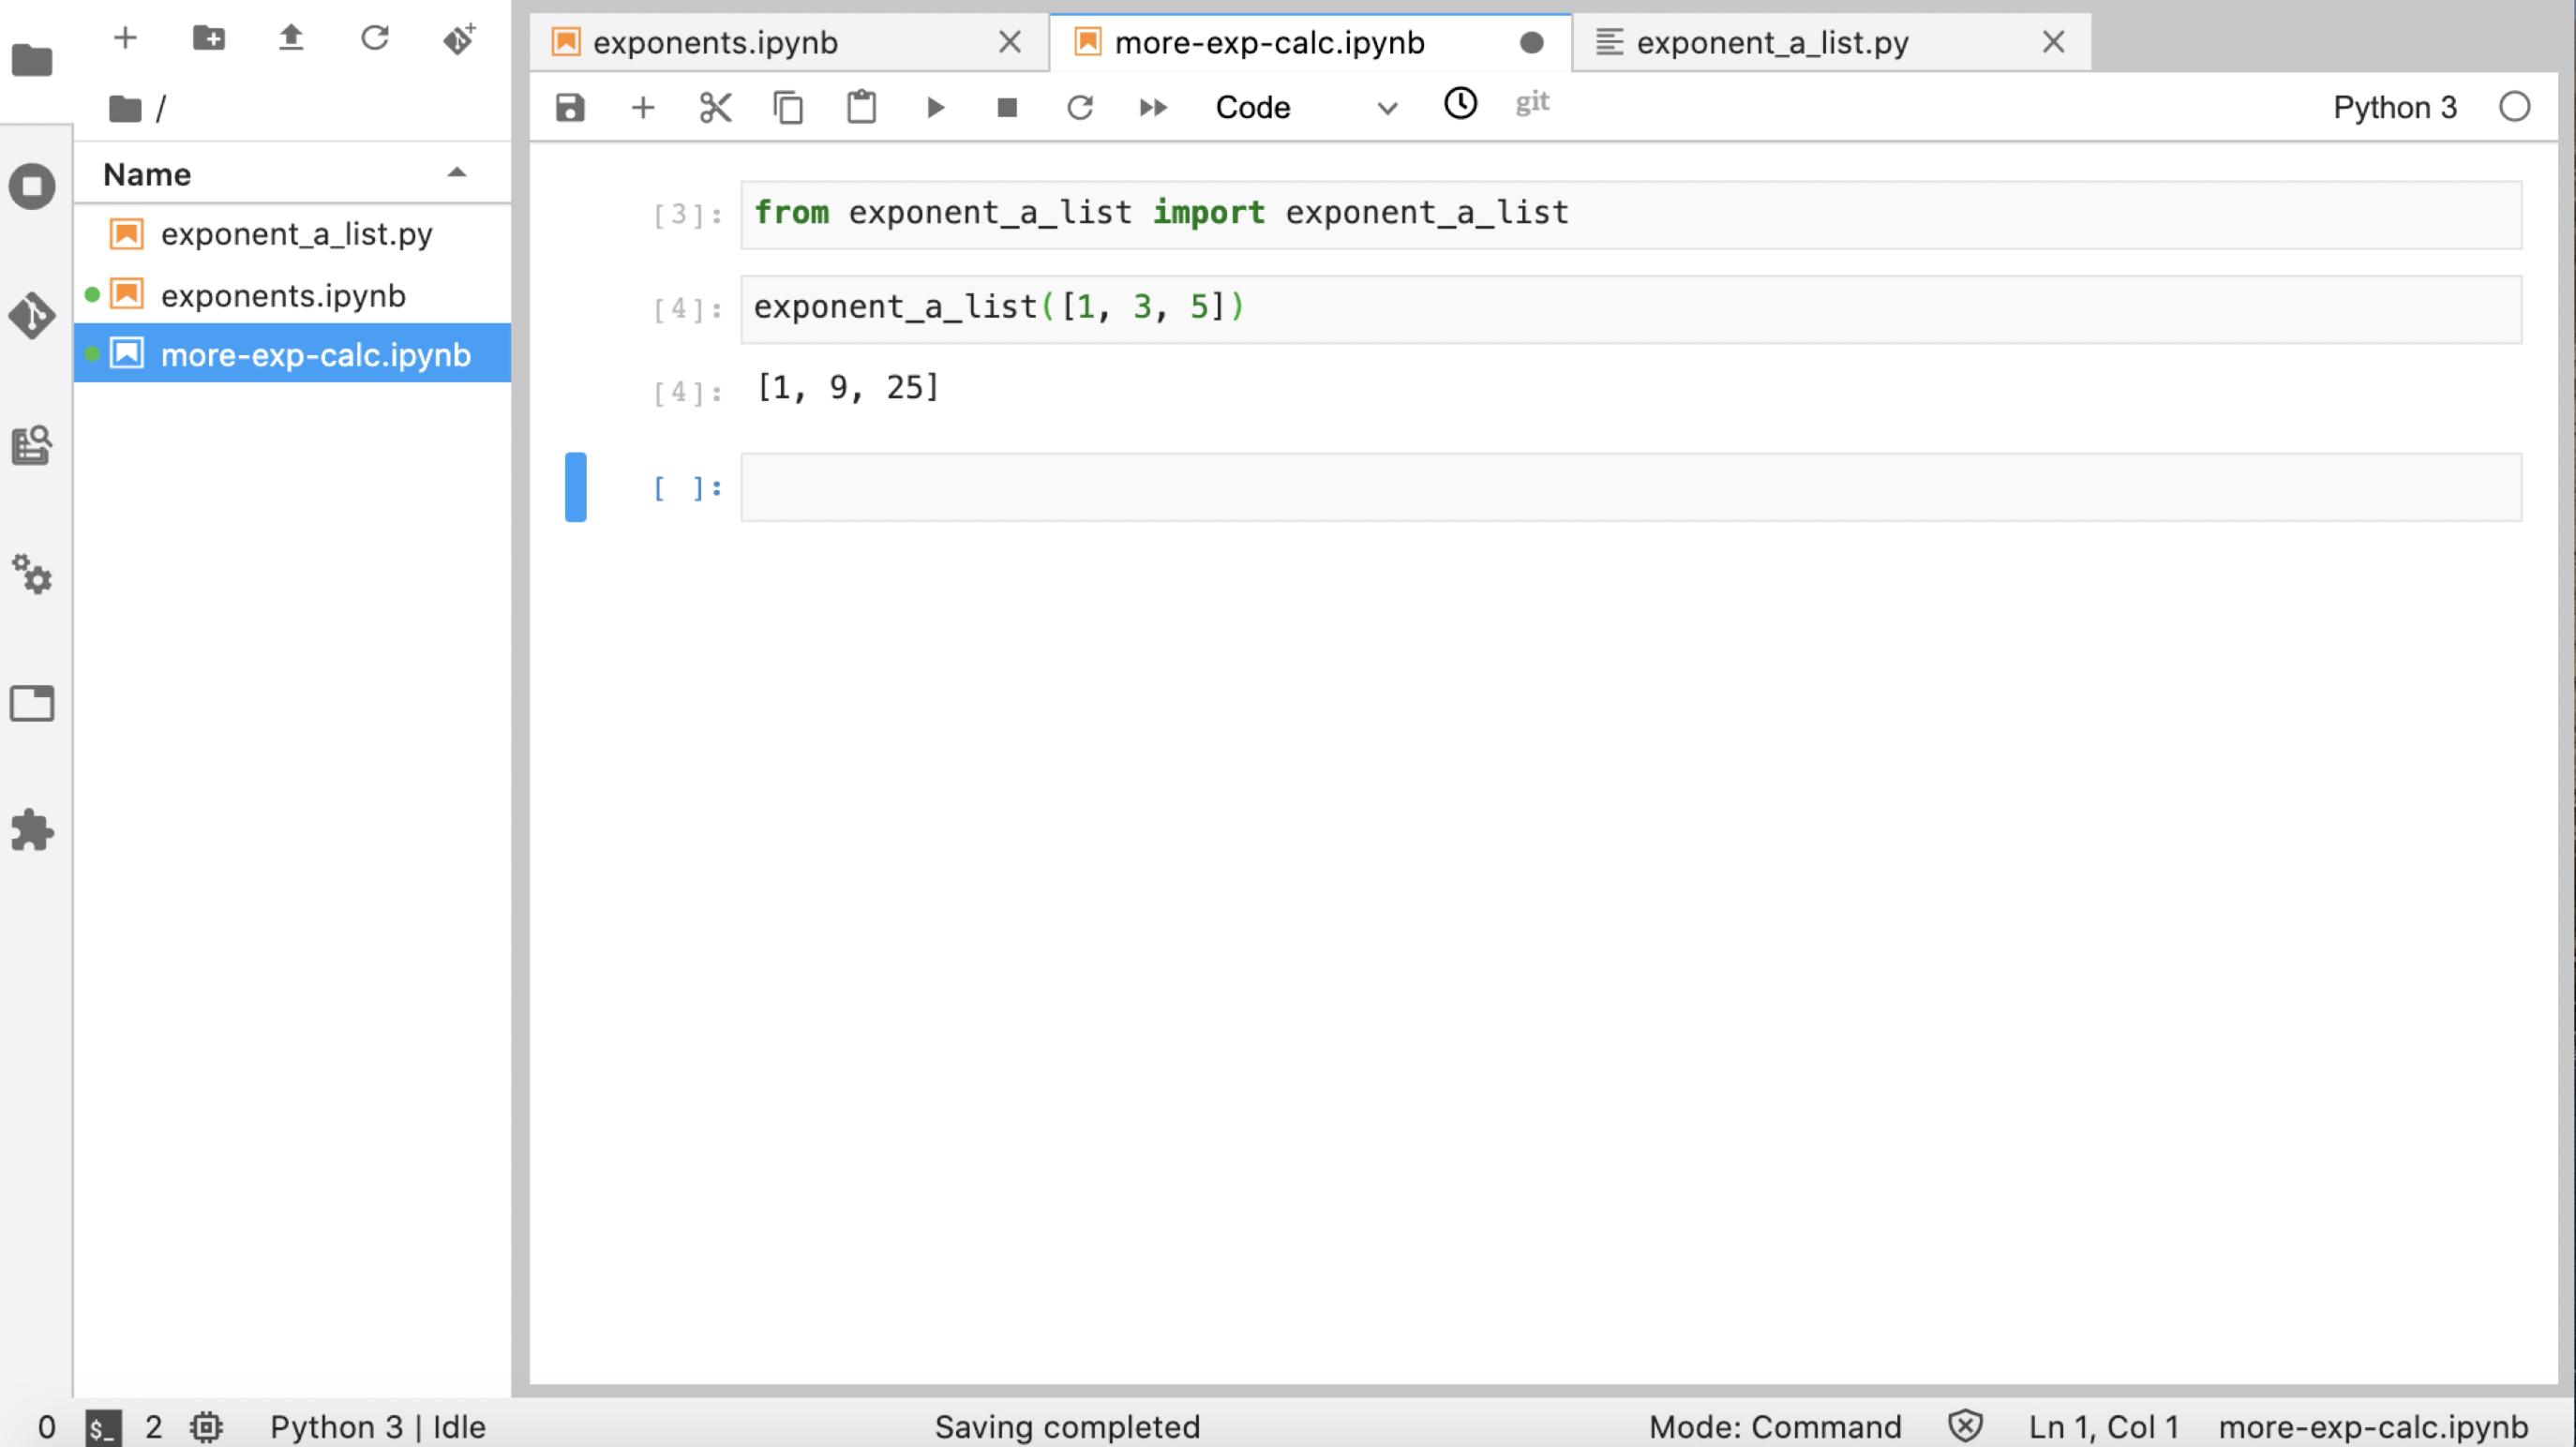Switch to exponent_a_list.py tab
2576x1447 pixels.
1772,42
